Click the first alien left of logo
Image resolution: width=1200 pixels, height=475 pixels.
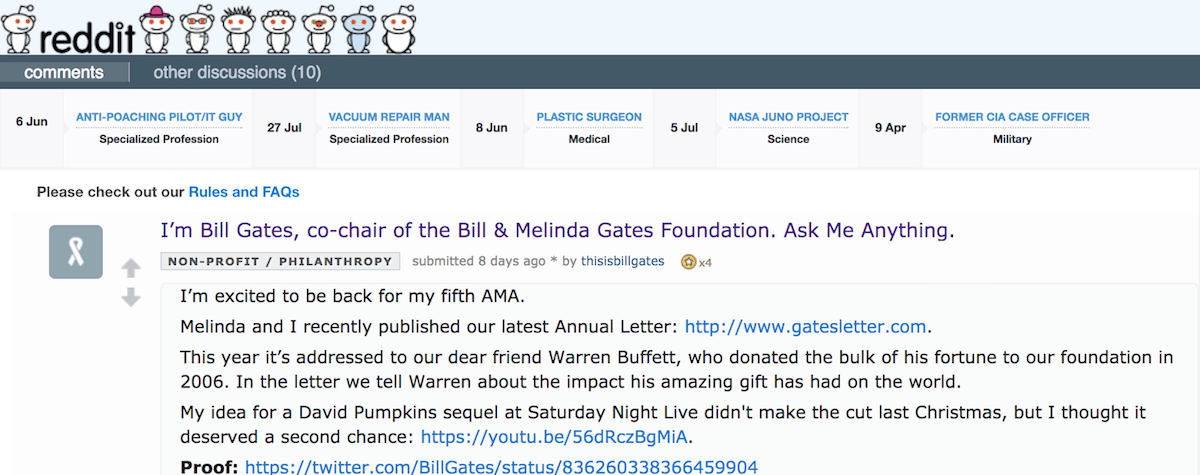(19, 28)
